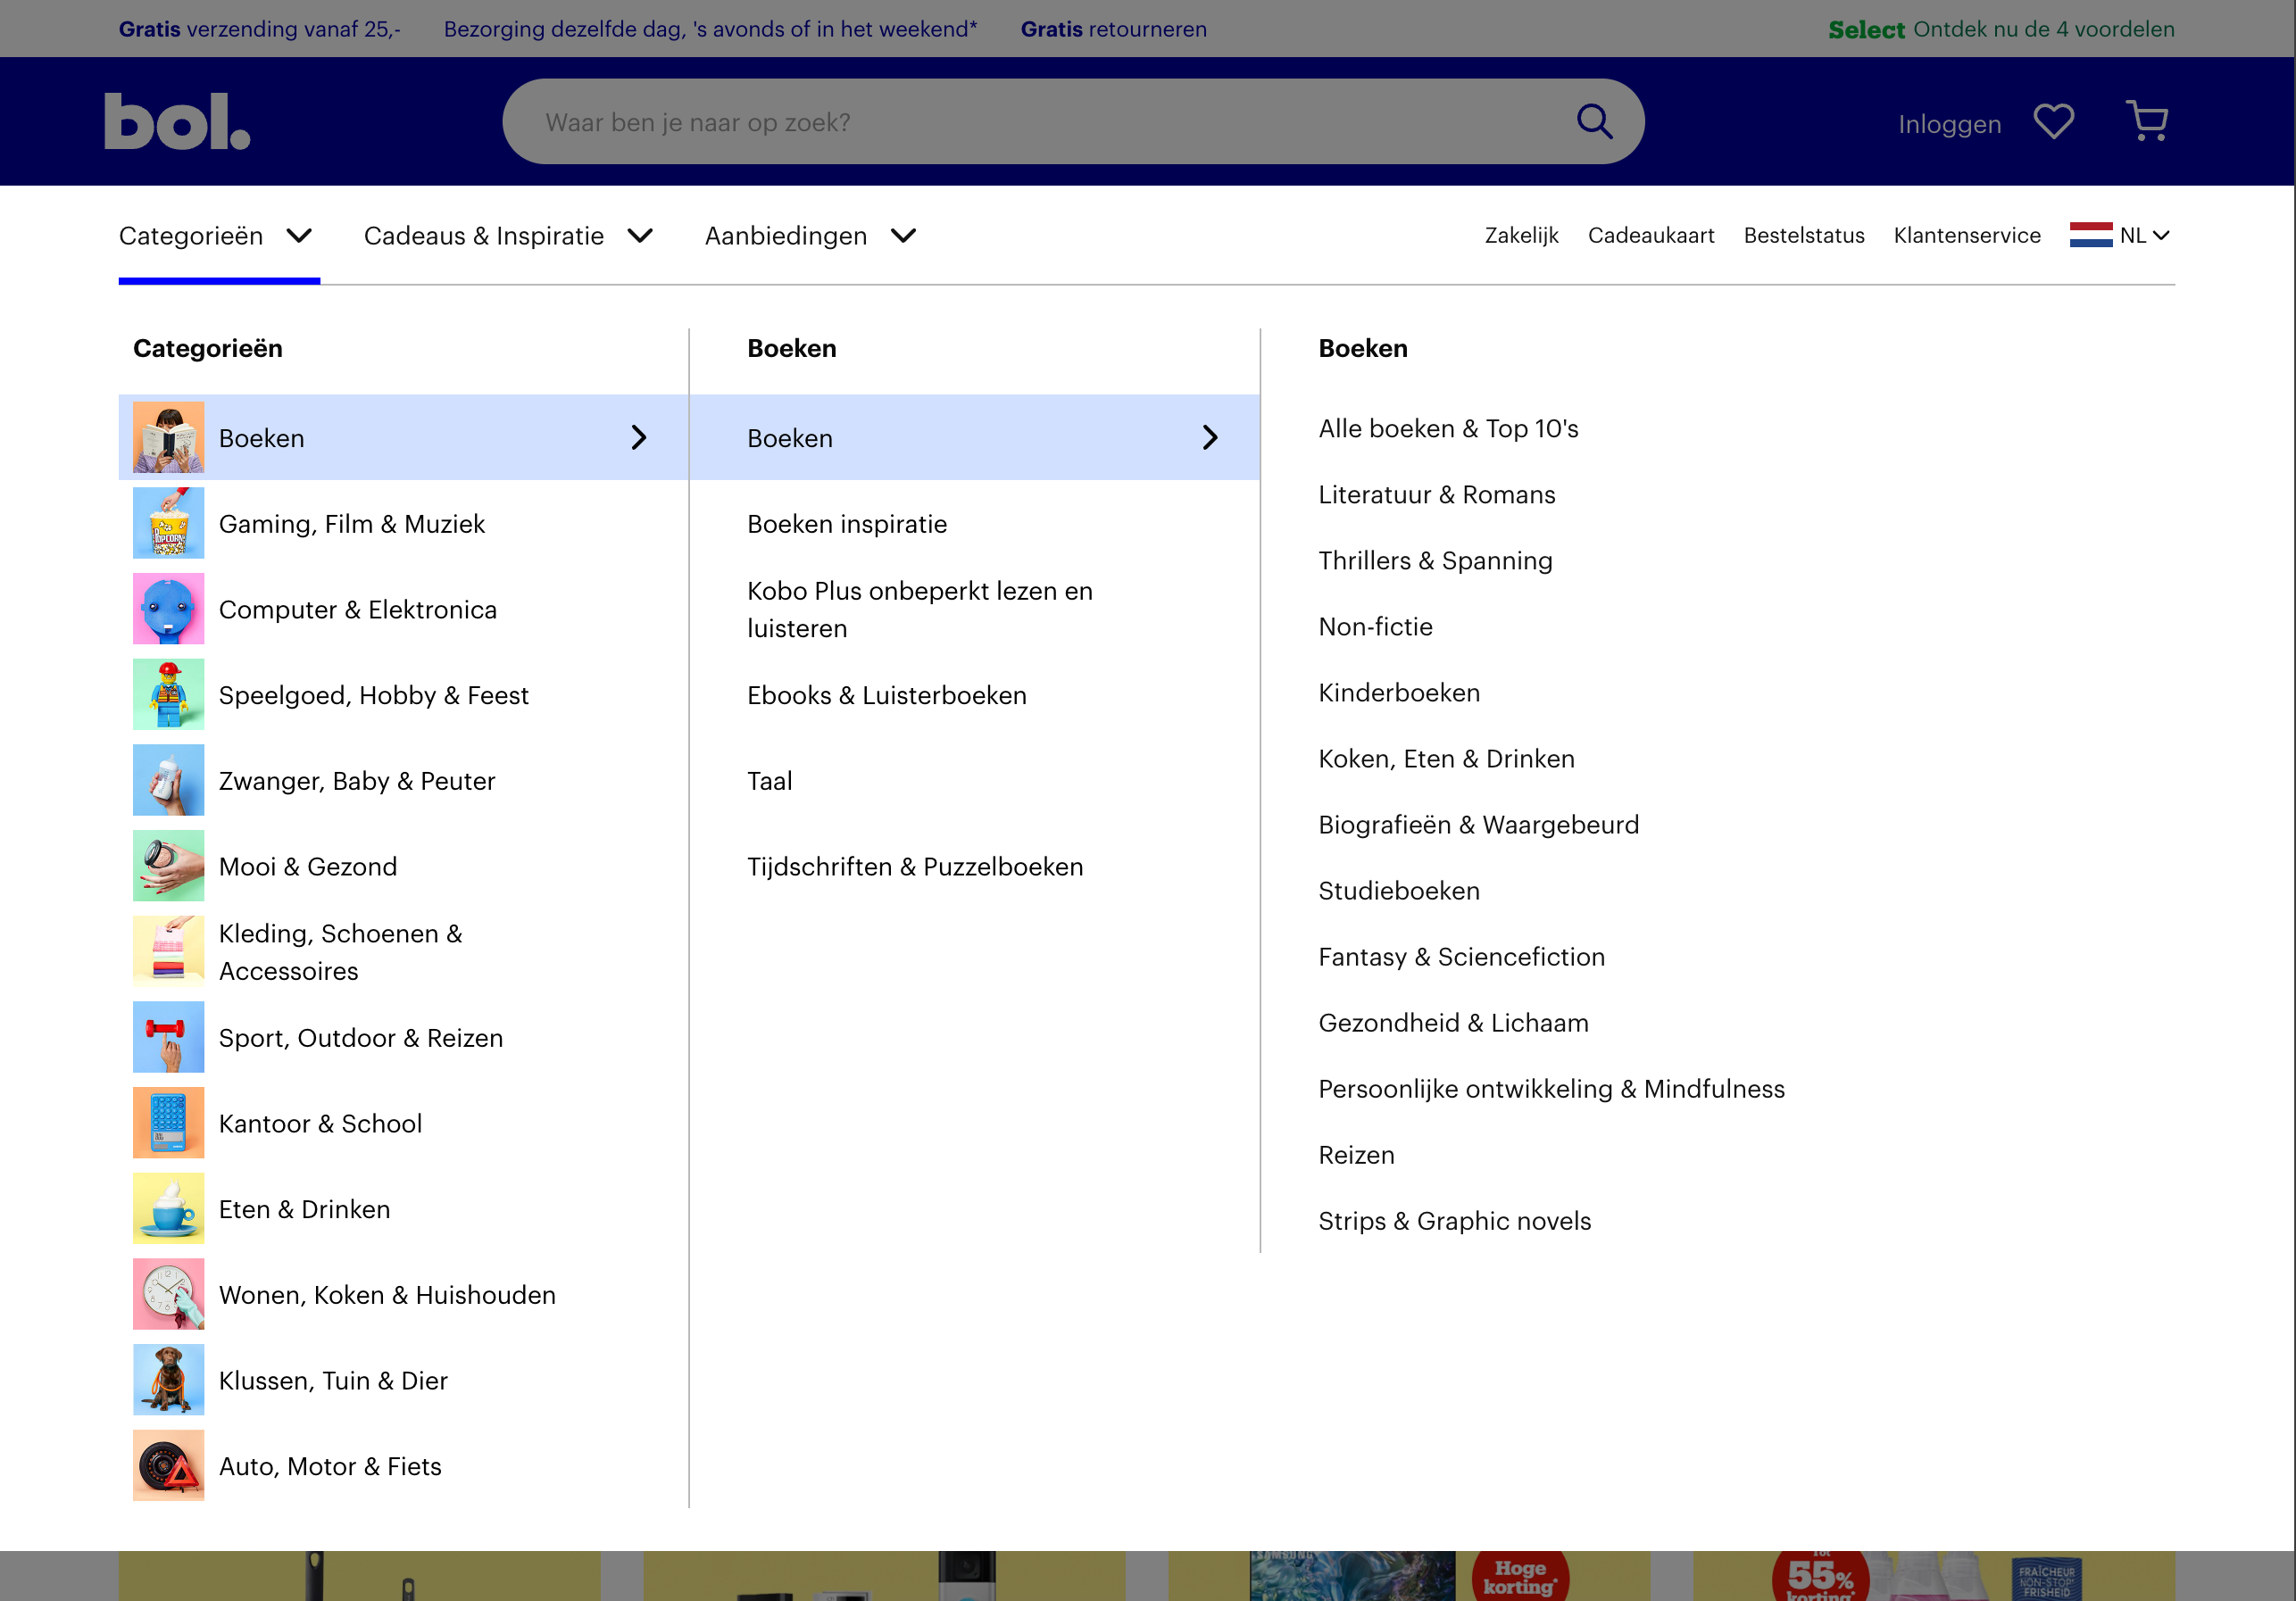Click the baby bottle icon for Zwanger, Baby & Peuter
Image resolution: width=2296 pixels, height=1601 pixels.
[x=168, y=780]
